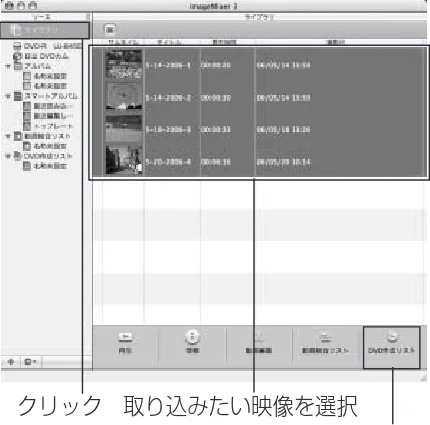Select the title text 5-14-2006-2

168,98
